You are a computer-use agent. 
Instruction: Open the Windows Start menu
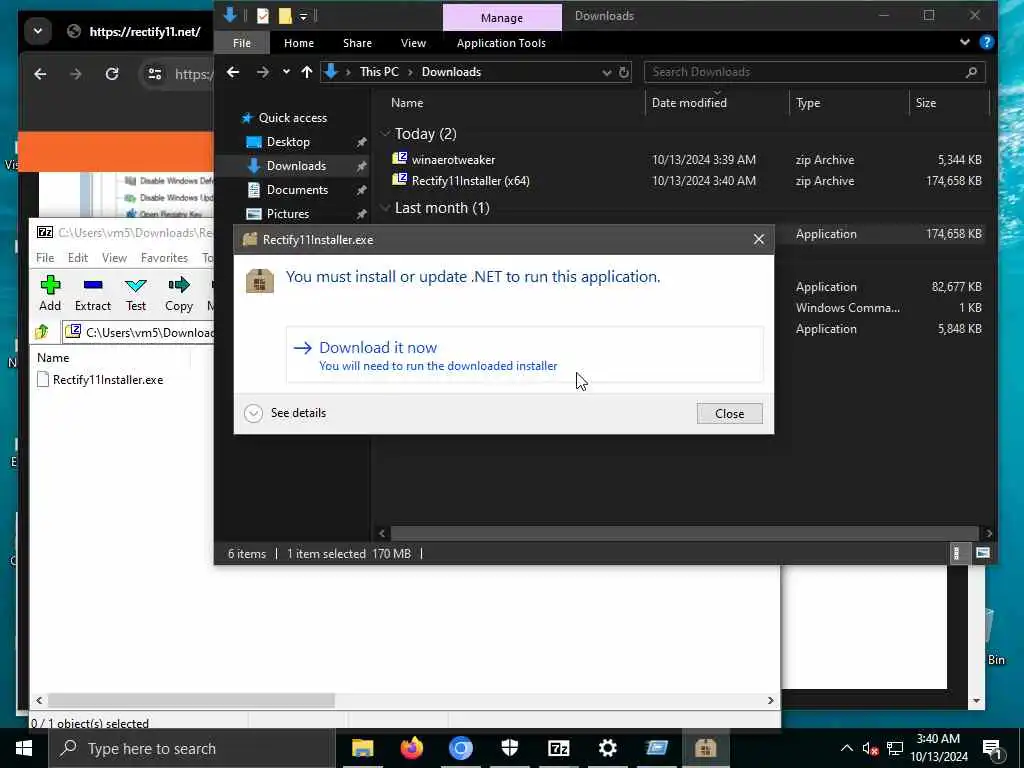coord(24,748)
